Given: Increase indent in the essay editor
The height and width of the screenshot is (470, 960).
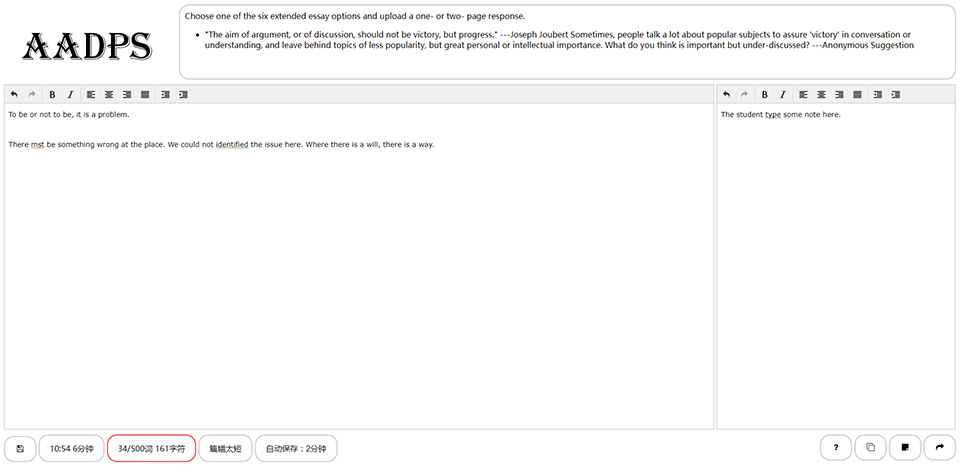Looking at the screenshot, I should pos(183,95).
